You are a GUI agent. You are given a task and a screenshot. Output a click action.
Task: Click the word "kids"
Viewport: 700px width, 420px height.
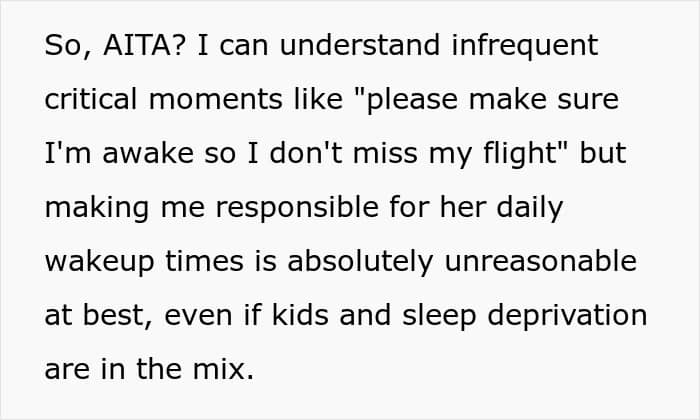pyautogui.click(x=300, y=315)
